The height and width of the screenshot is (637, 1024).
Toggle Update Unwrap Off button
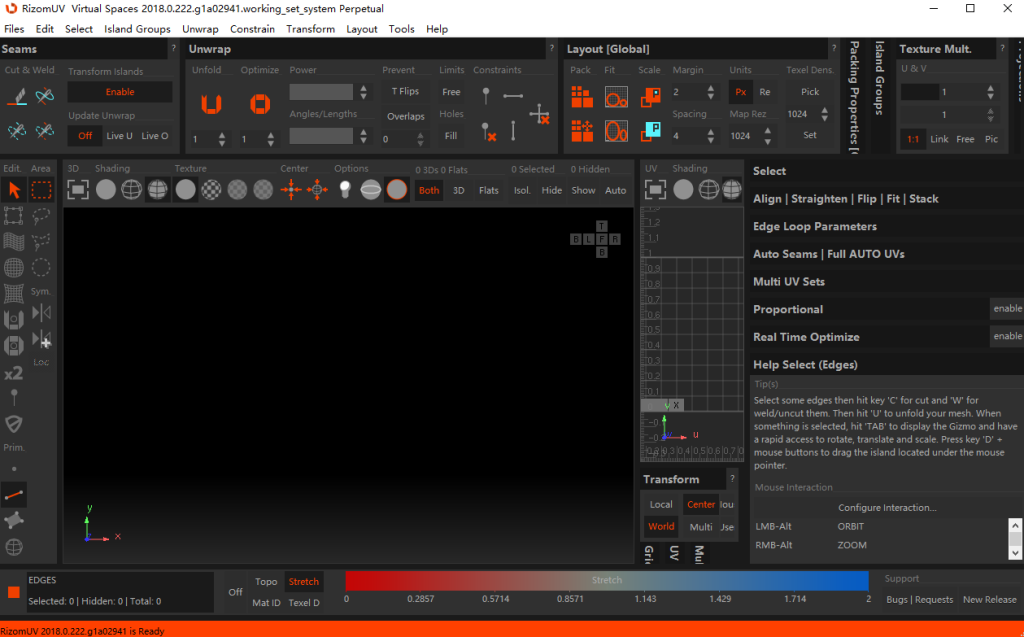(x=85, y=136)
